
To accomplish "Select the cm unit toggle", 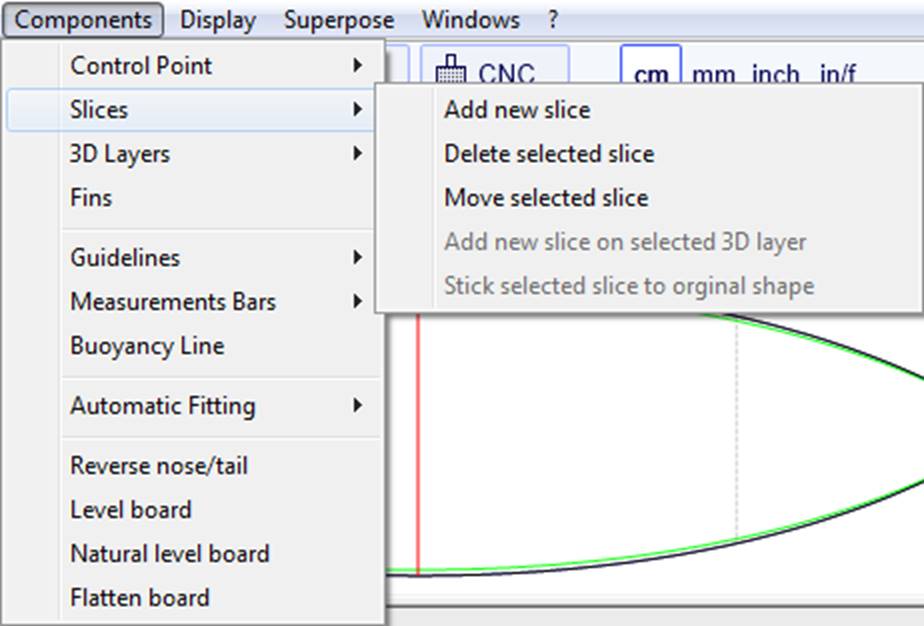I will pyautogui.click(x=651, y=74).
